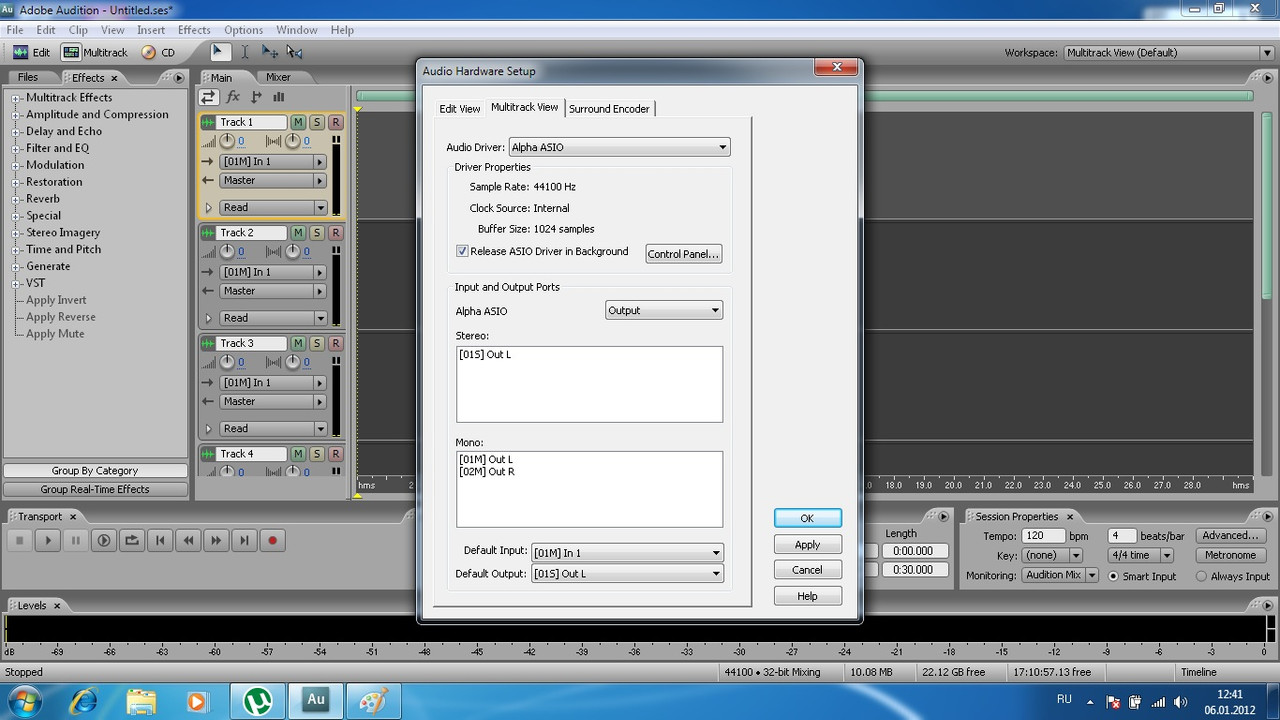The width and height of the screenshot is (1280, 720).
Task: Open Paint from the taskbar
Action: click(x=373, y=701)
